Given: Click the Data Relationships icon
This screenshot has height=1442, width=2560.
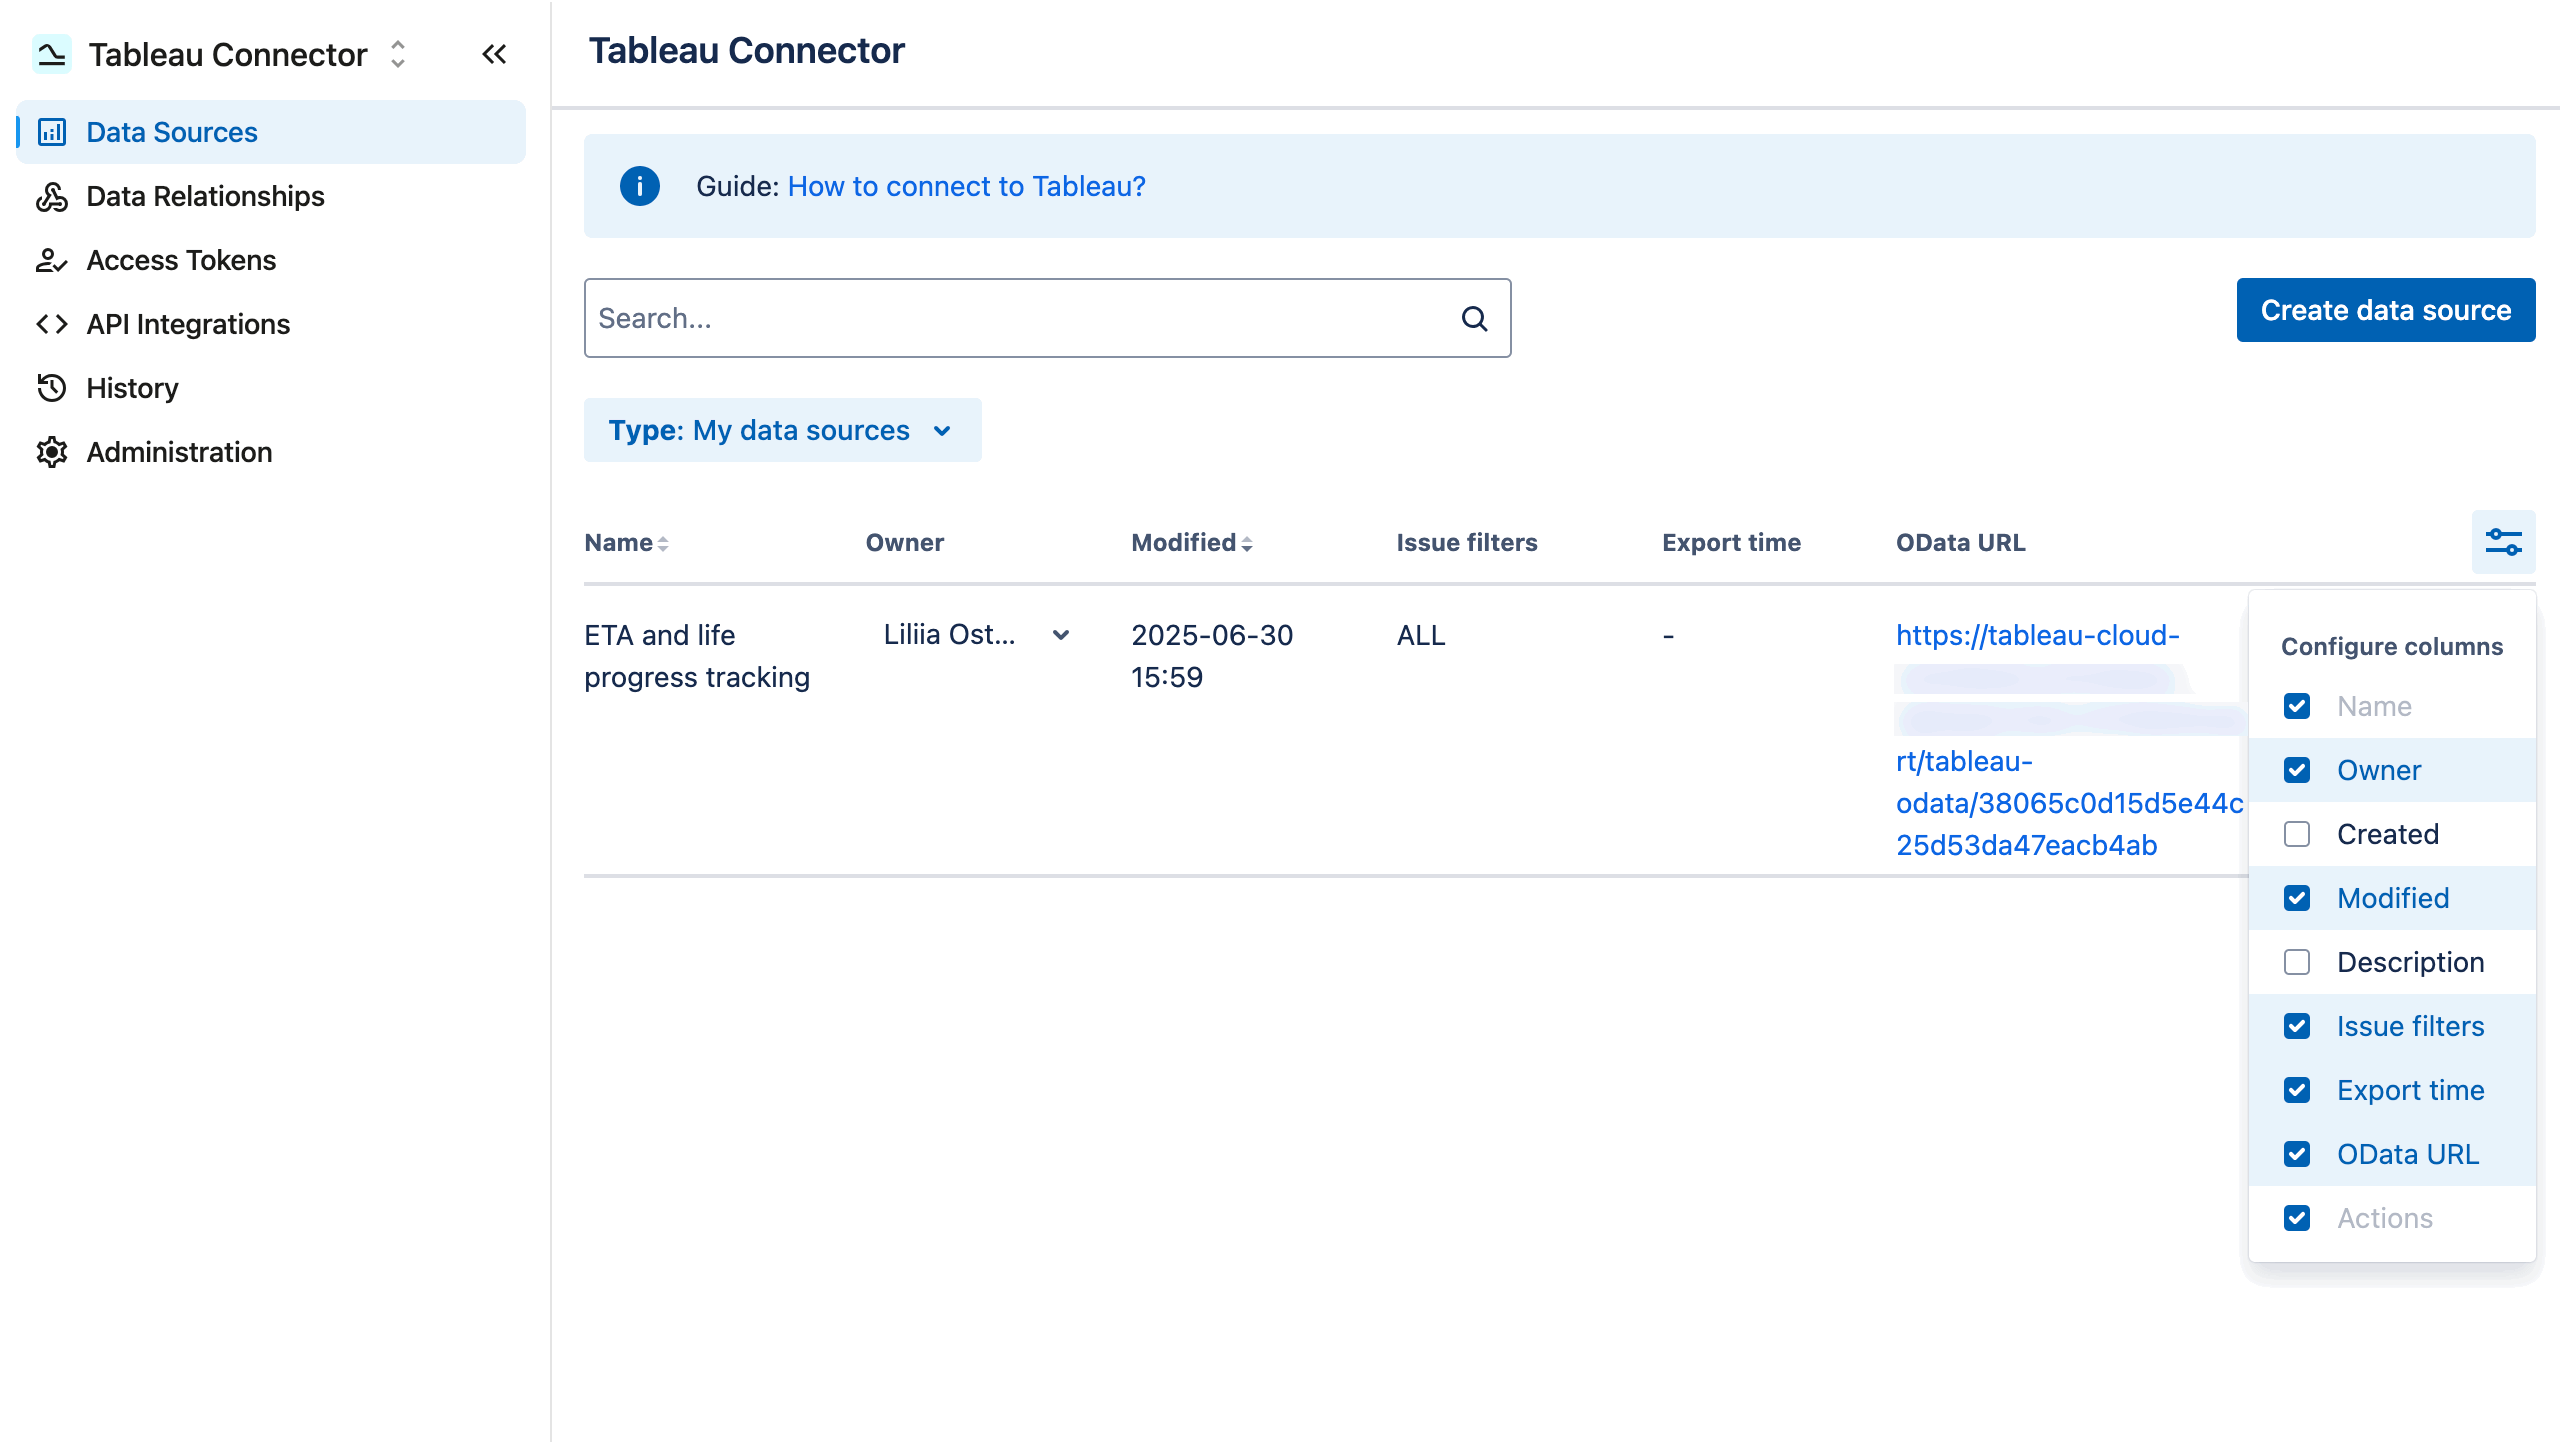Looking at the screenshot, I should point(52,196).
